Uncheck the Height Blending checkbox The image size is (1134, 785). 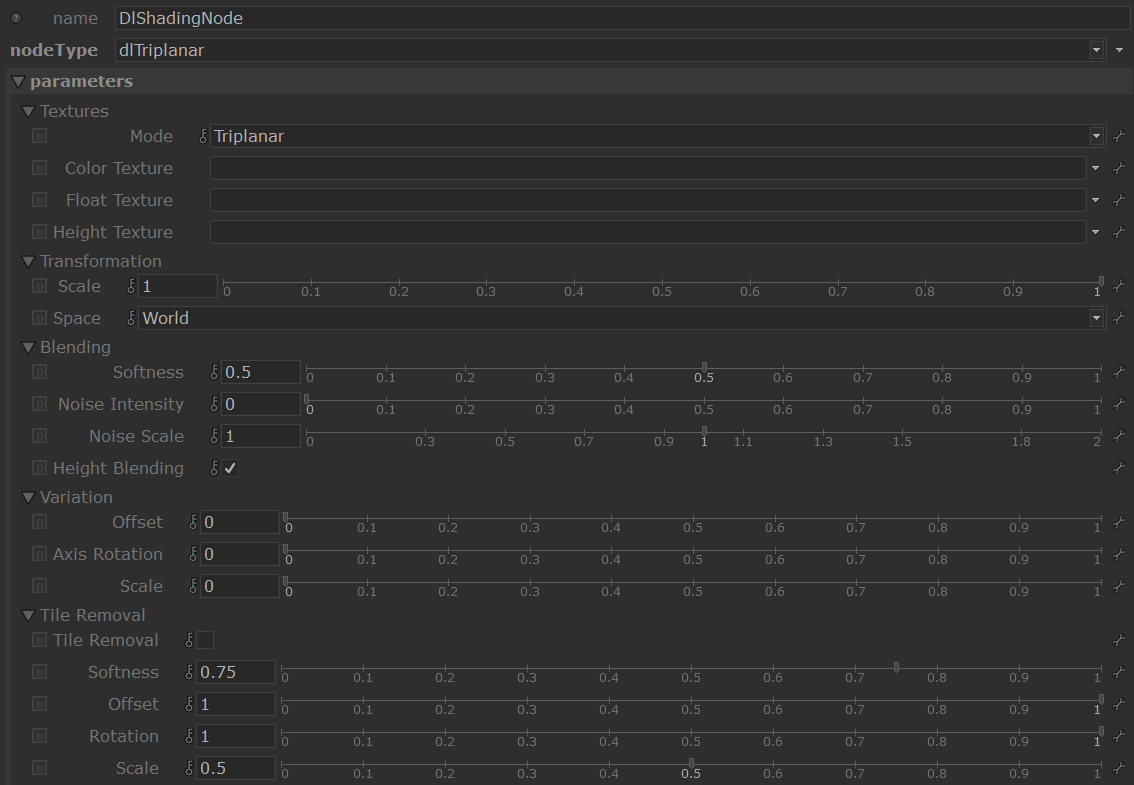pyautogui.click(x=230, y=468)
